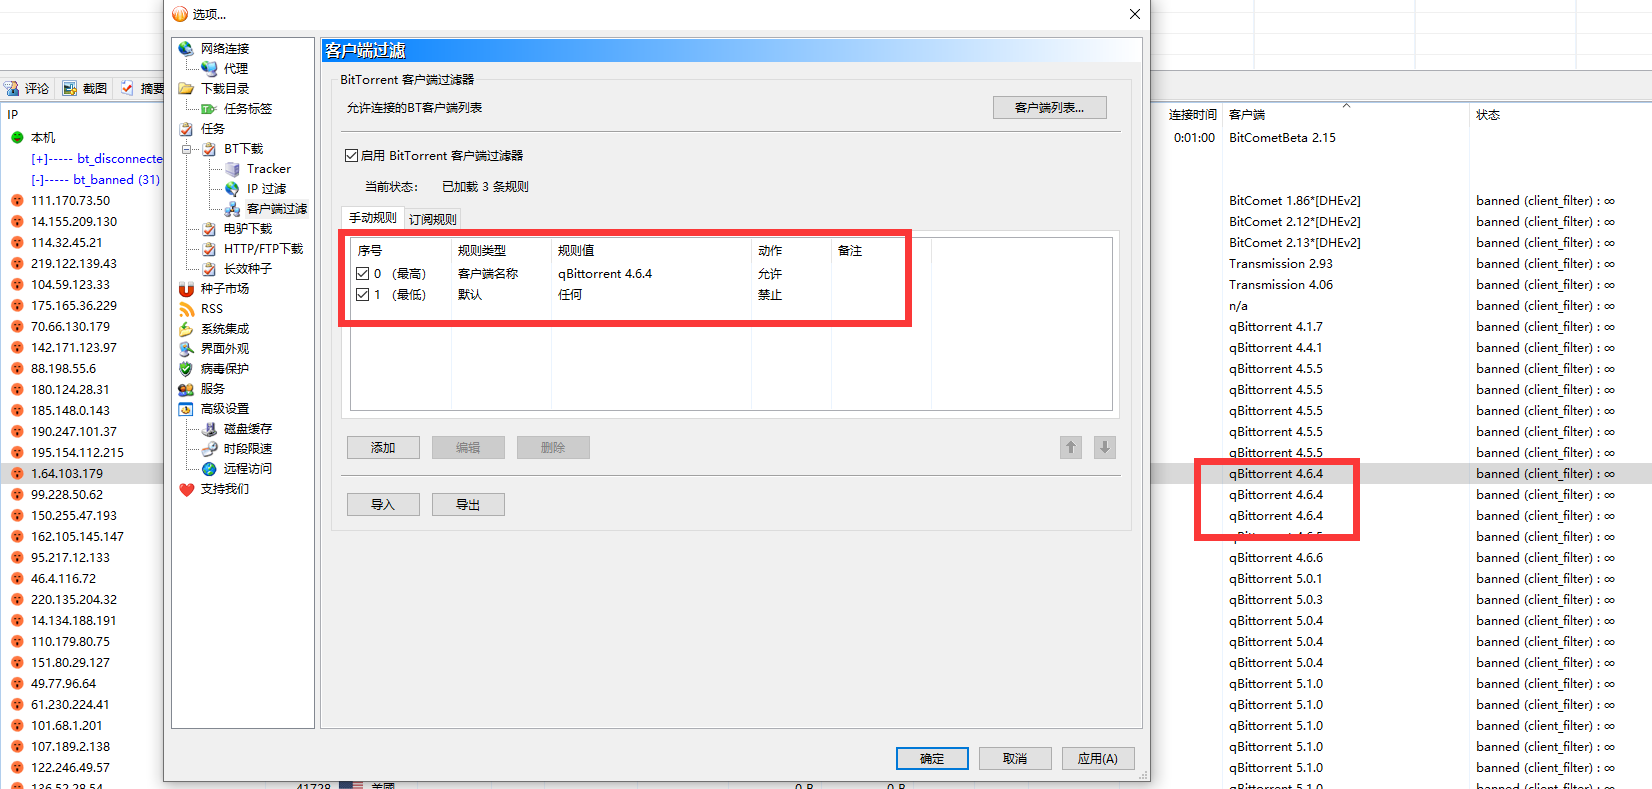
Task: Click the 应用(A) button
Action: pyautogui.click(x=1098, y=758)
